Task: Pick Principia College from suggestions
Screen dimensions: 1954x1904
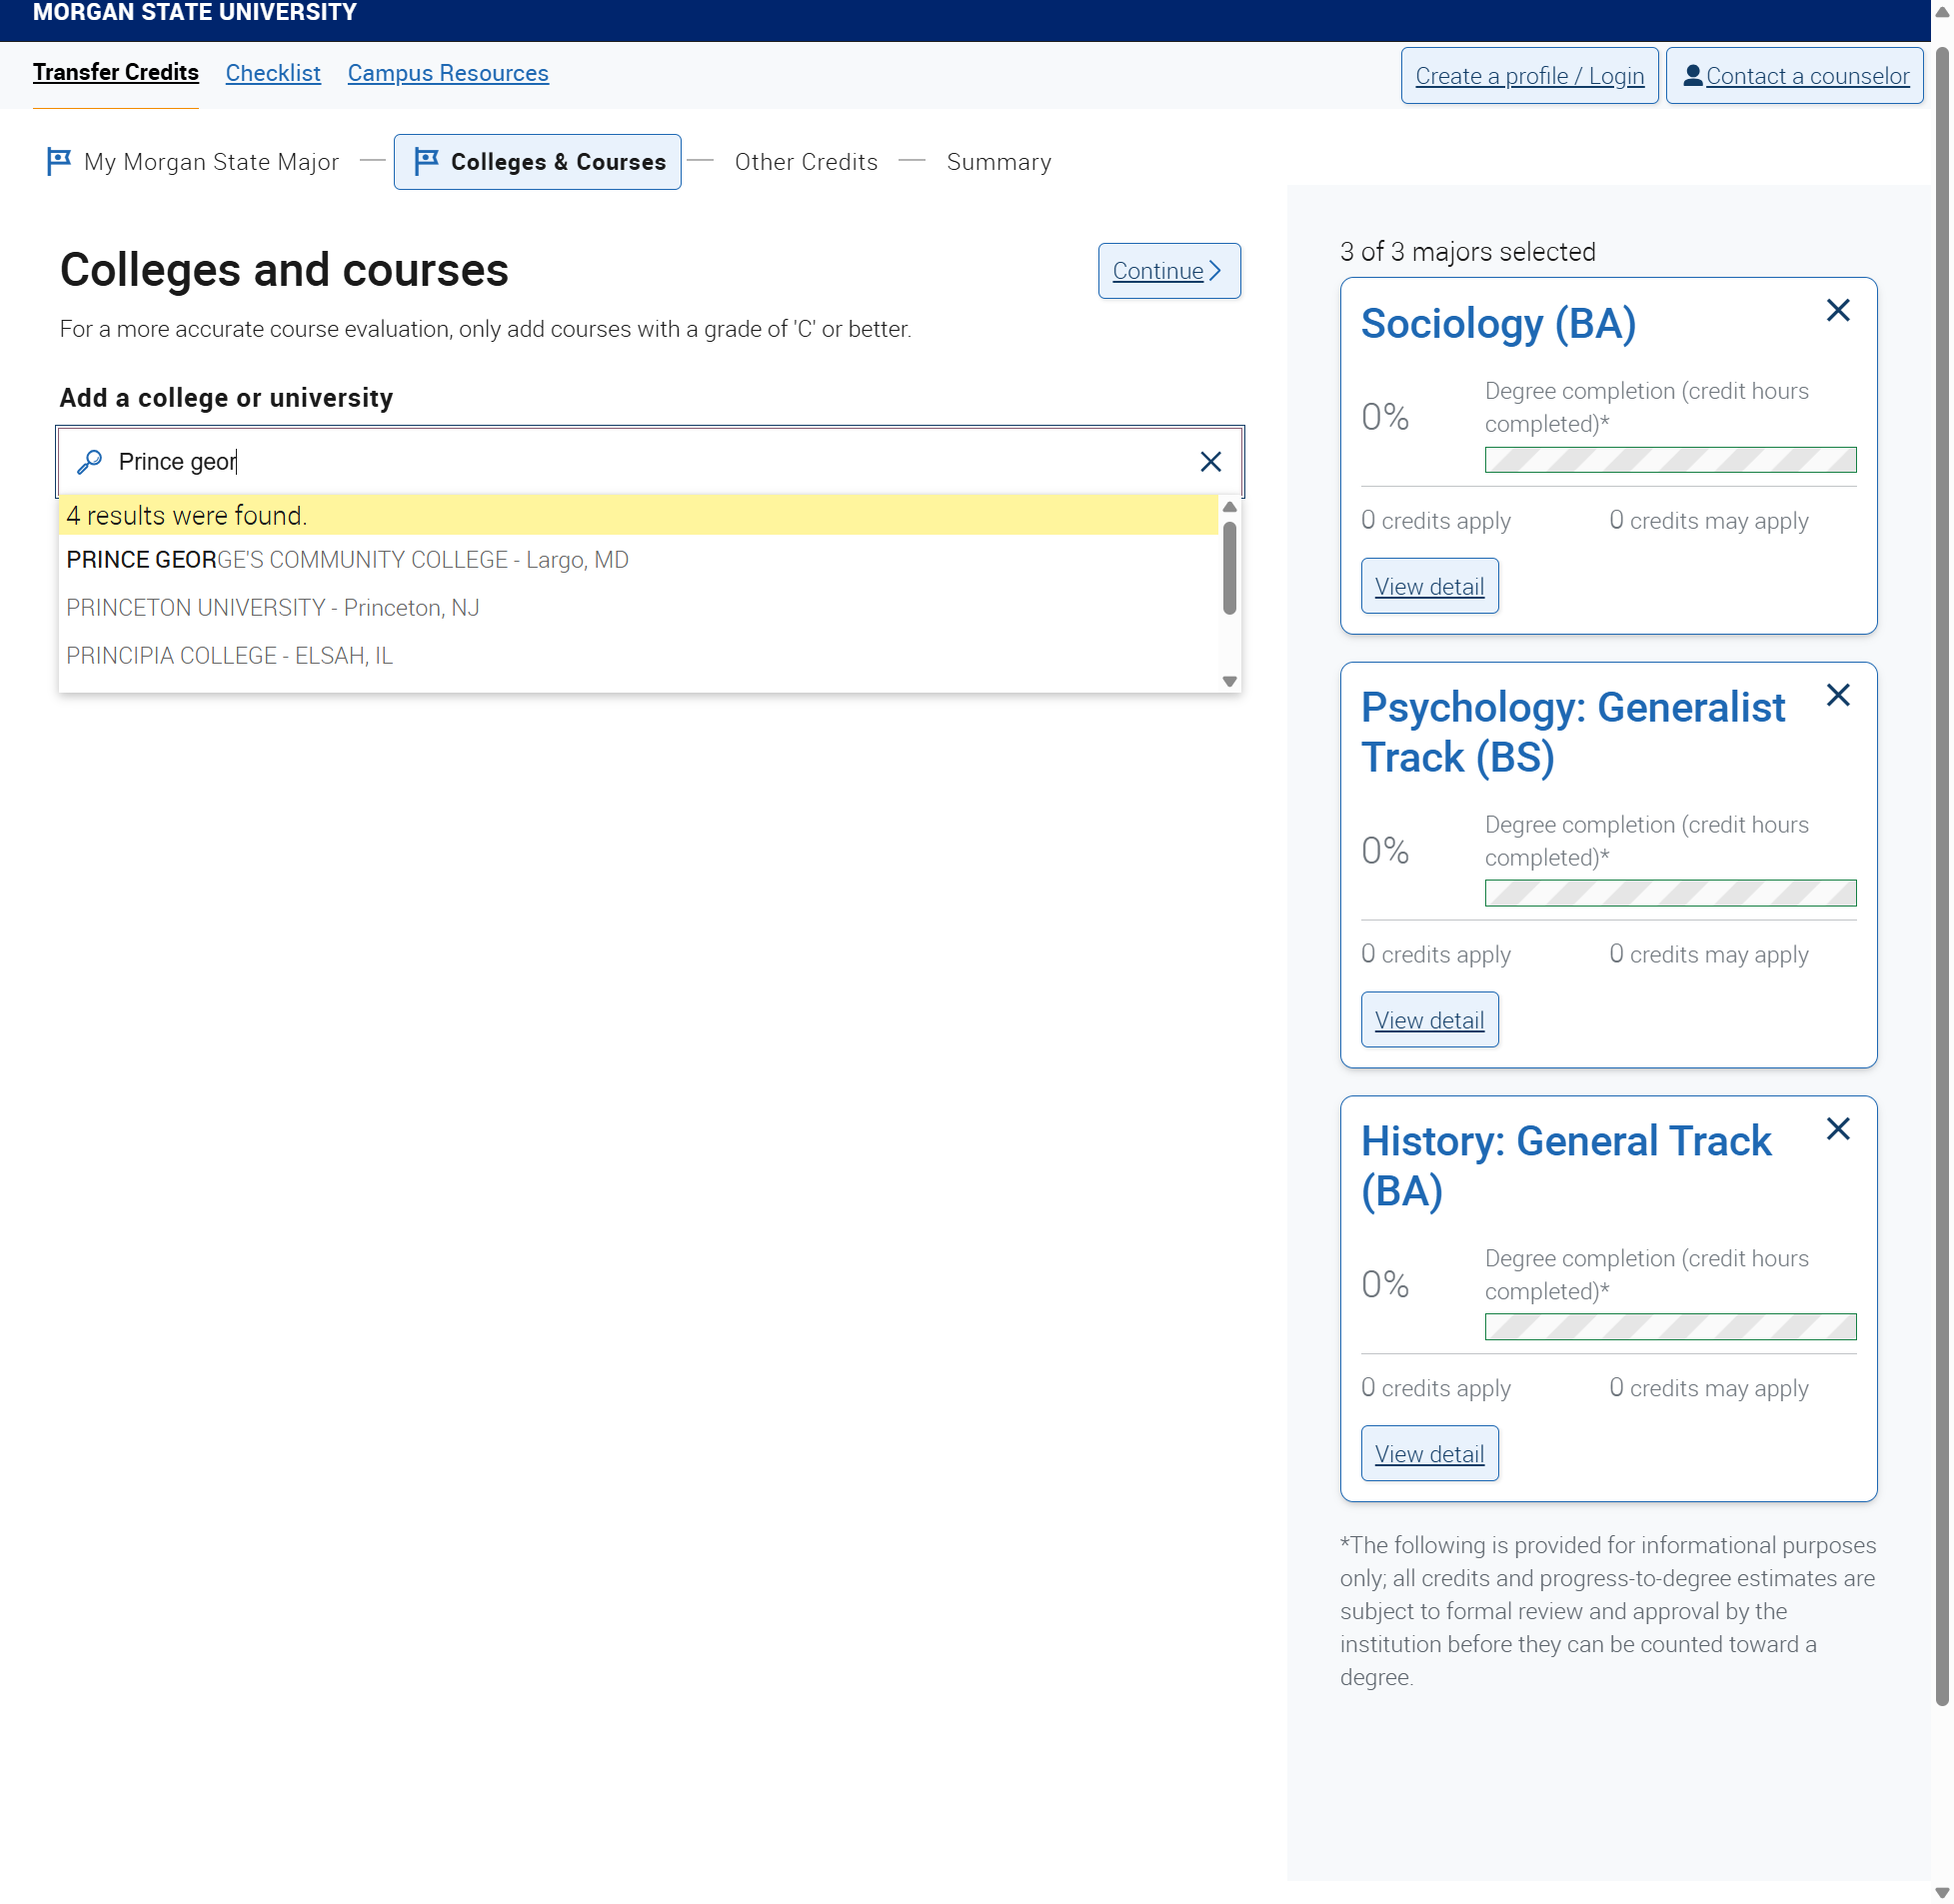Action: (x=229, y=656)
